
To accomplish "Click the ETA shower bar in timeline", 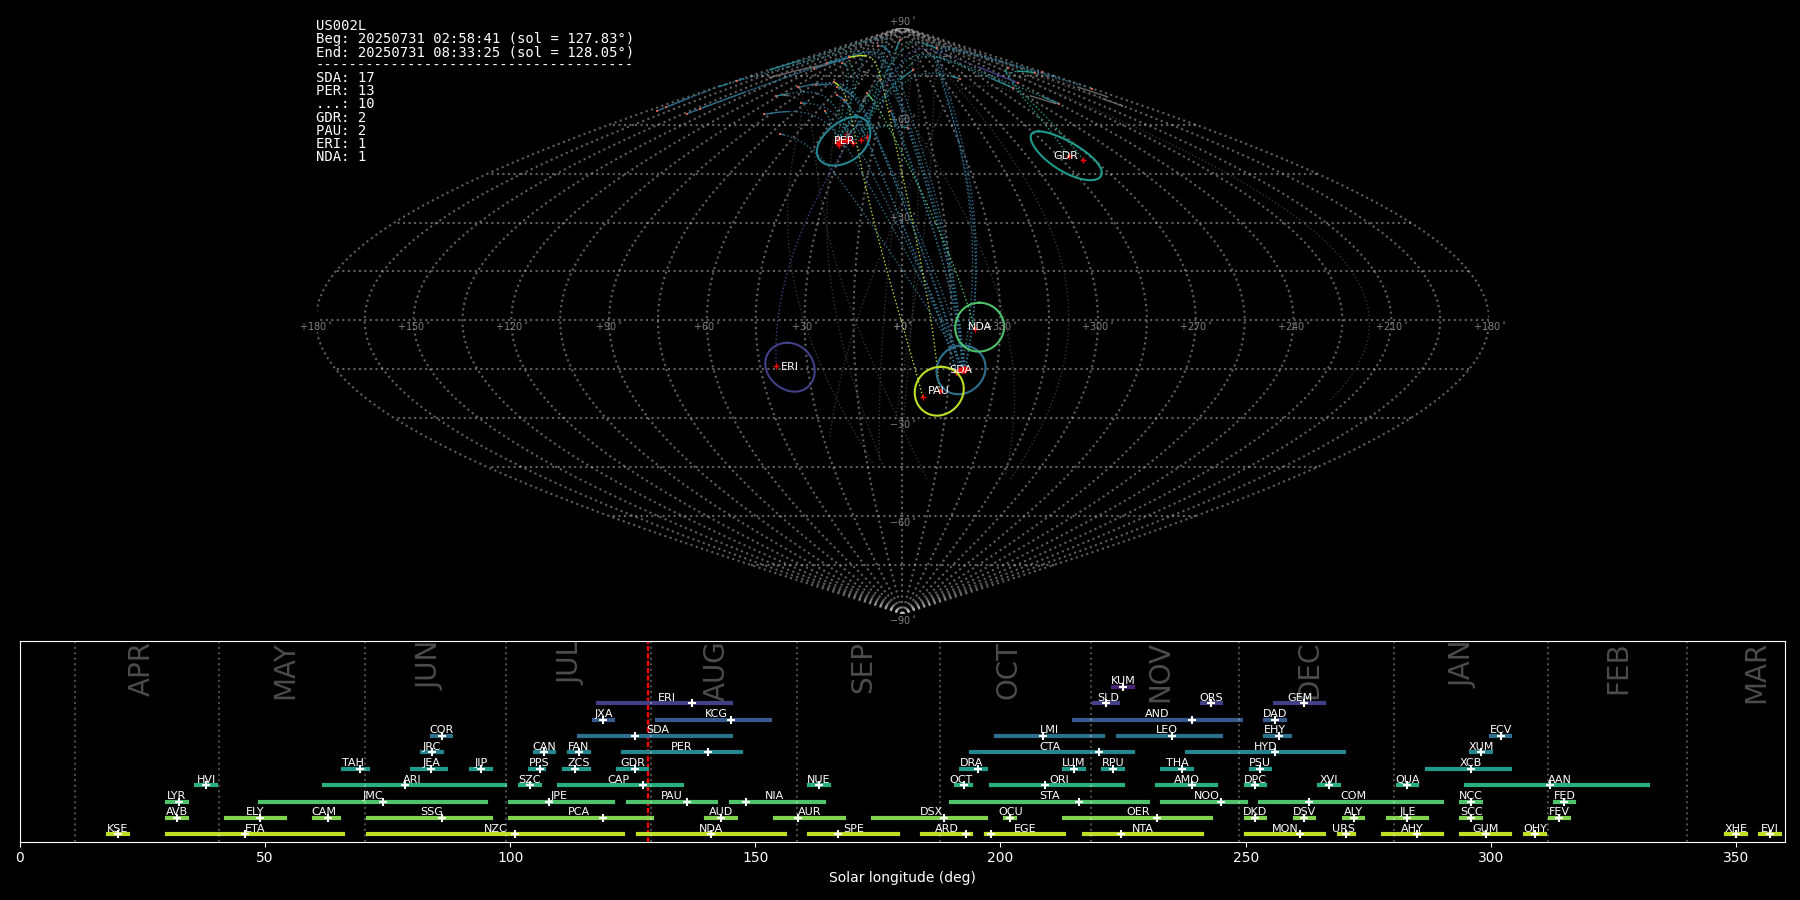I will coord(255,834).
